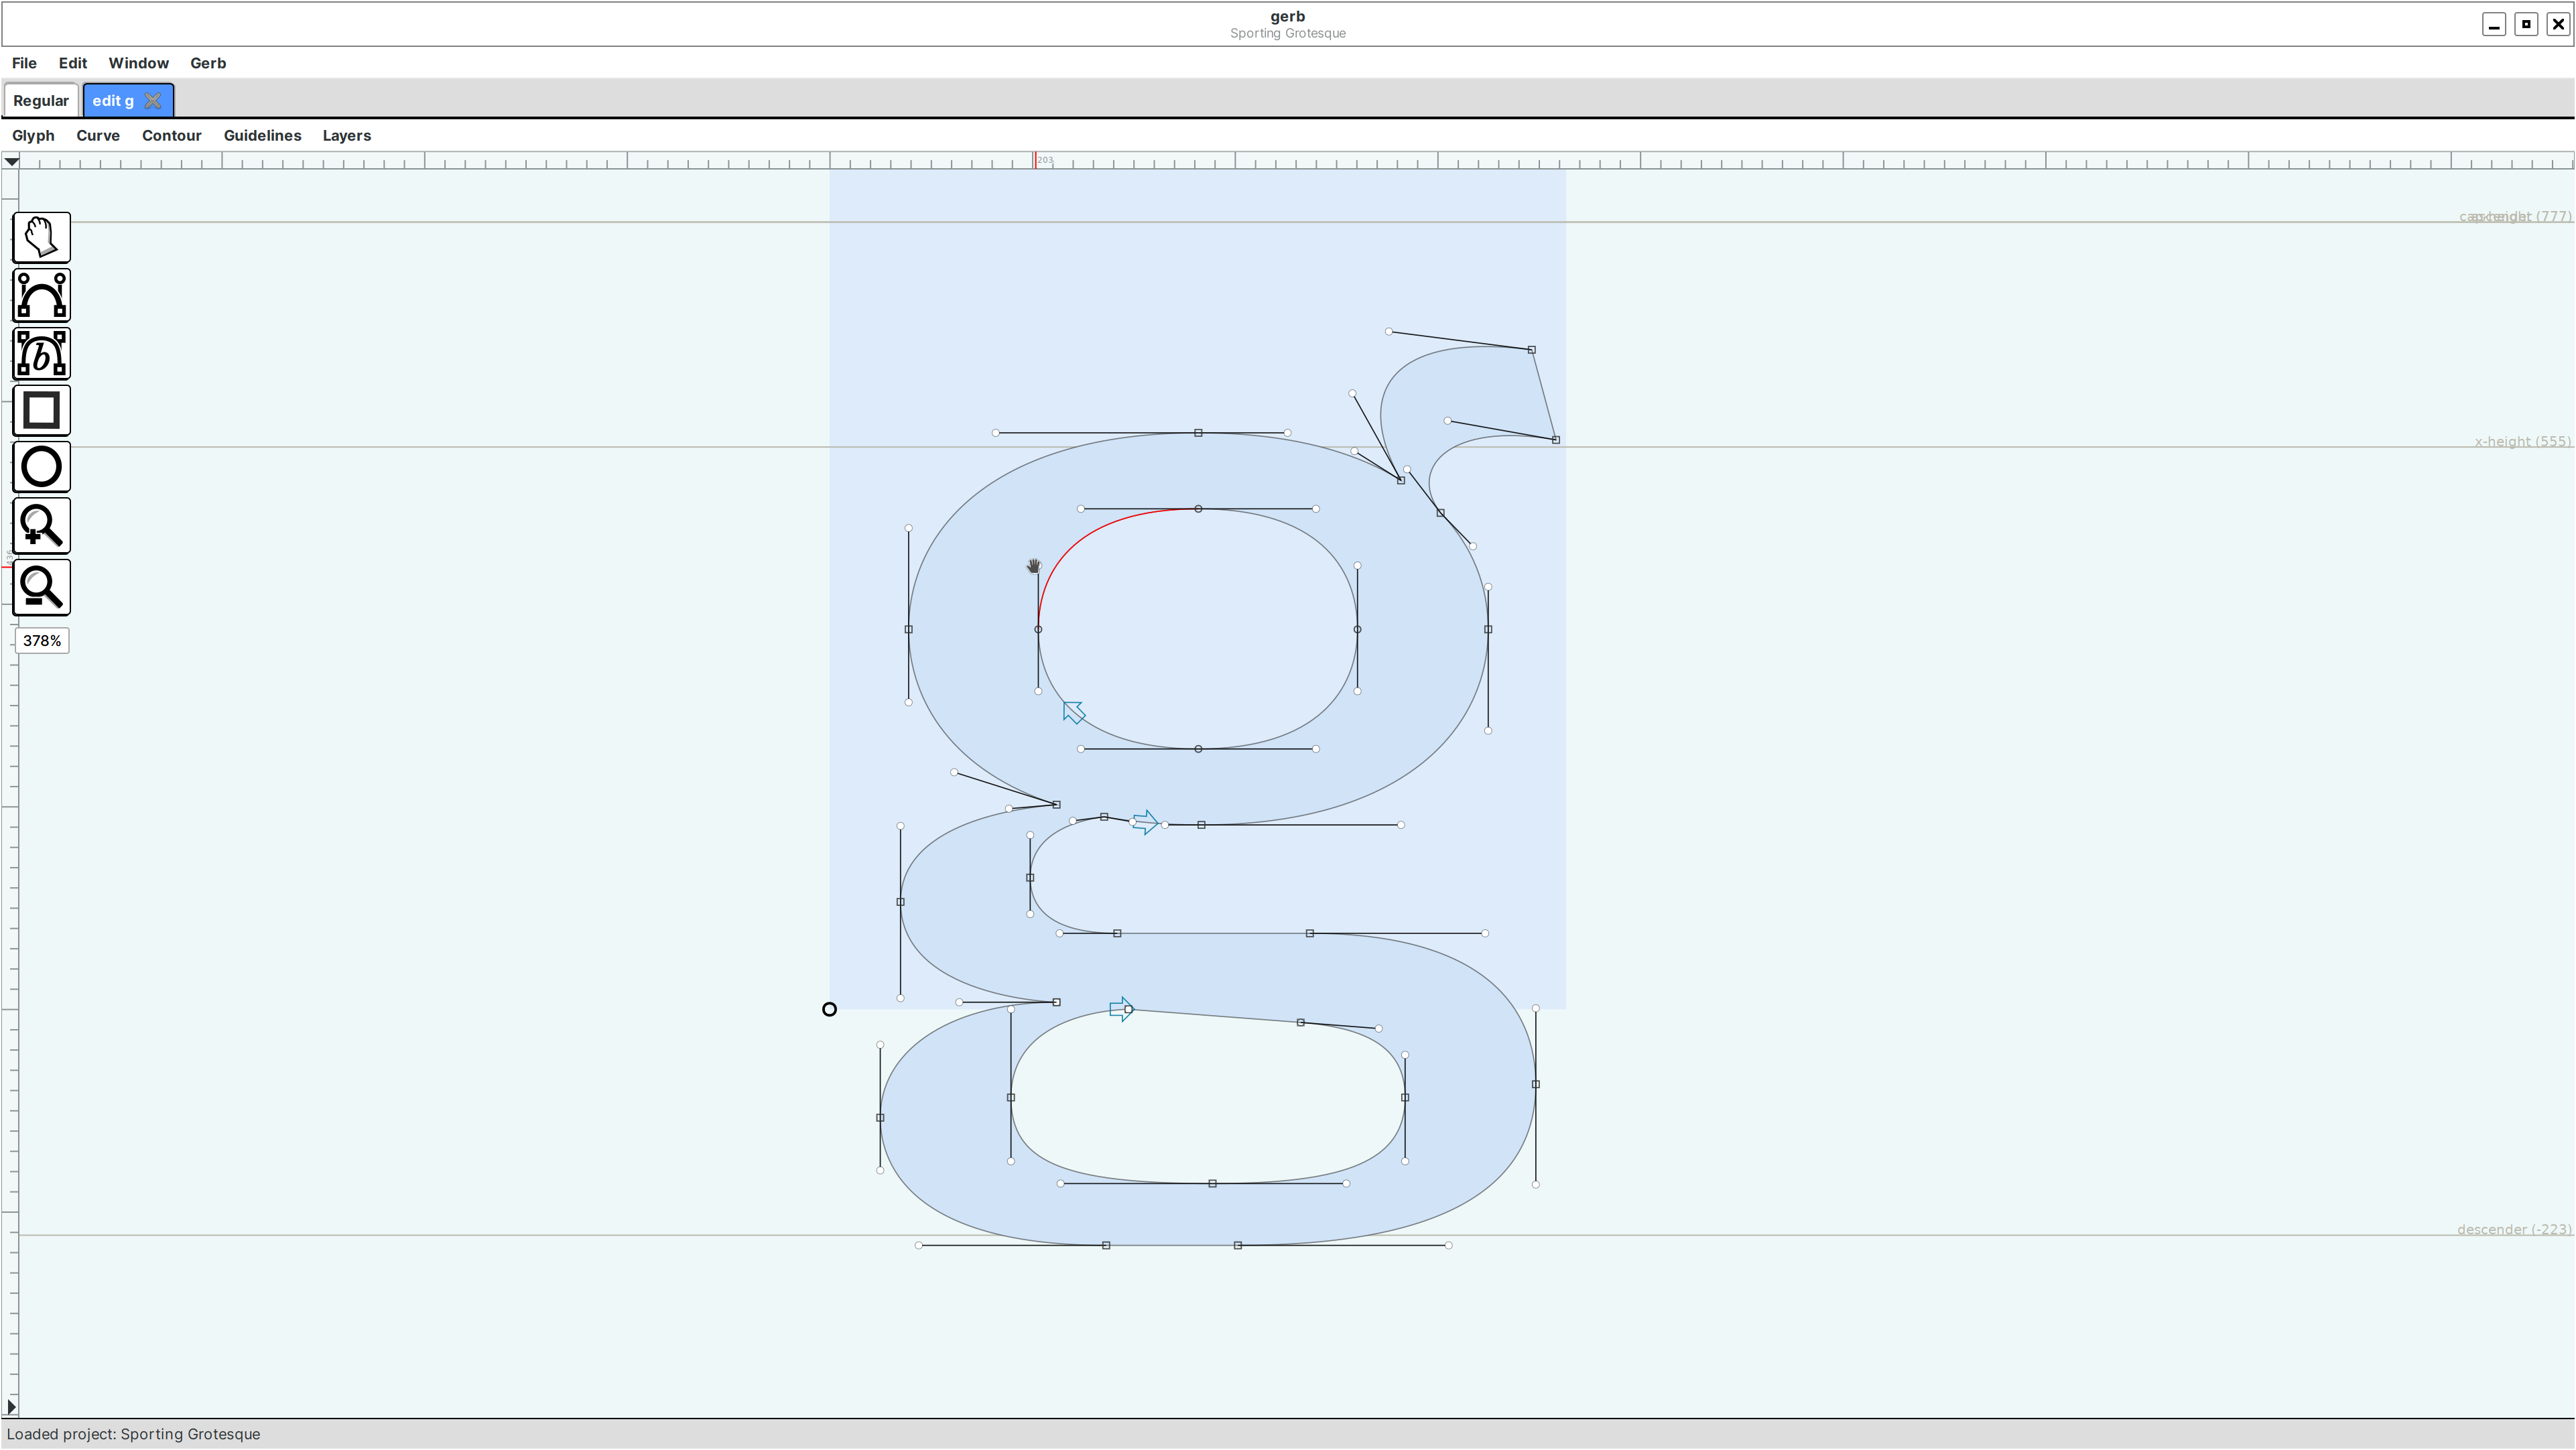
Task: Open the Layers menu
Action: tap(346, 136)
